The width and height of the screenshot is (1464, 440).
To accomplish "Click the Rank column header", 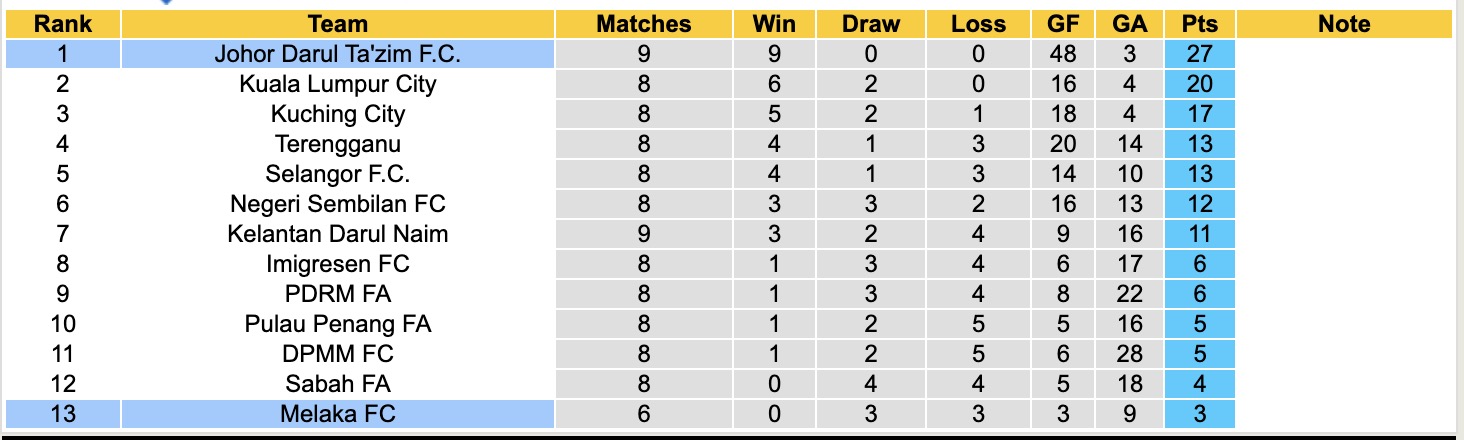I will tap(63, 24).
